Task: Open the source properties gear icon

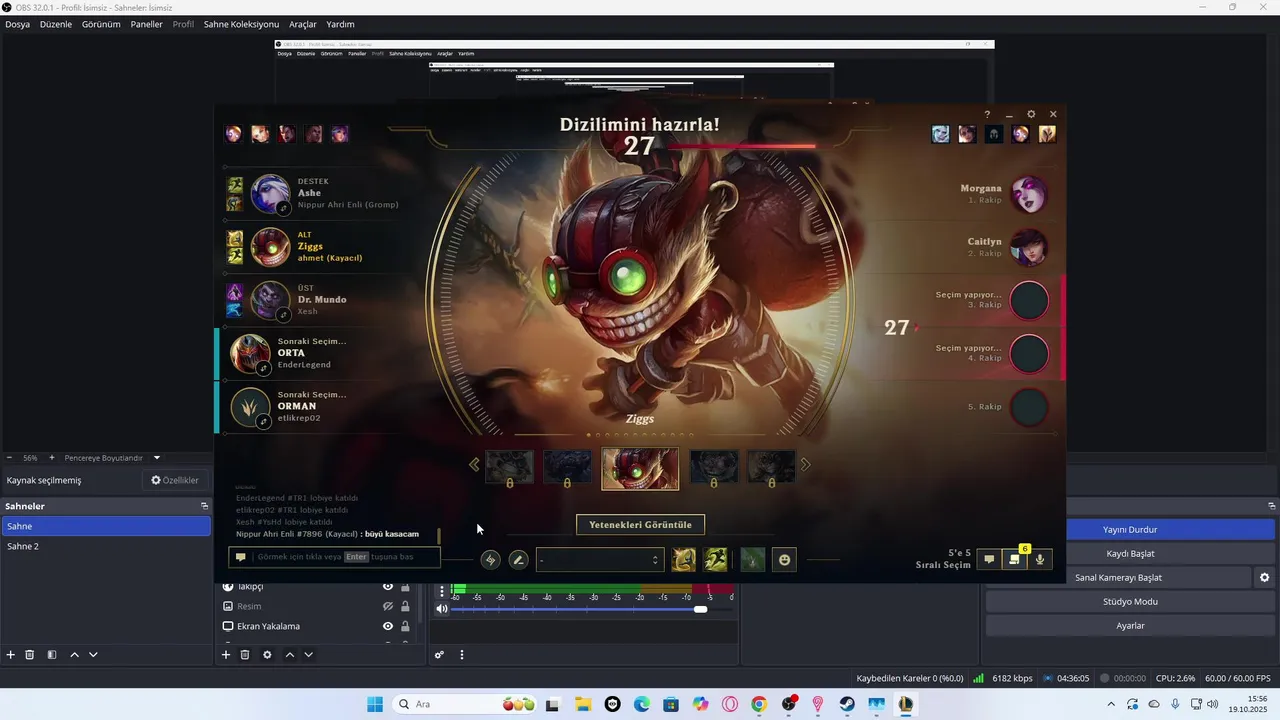Action: [x=267, y=655]
